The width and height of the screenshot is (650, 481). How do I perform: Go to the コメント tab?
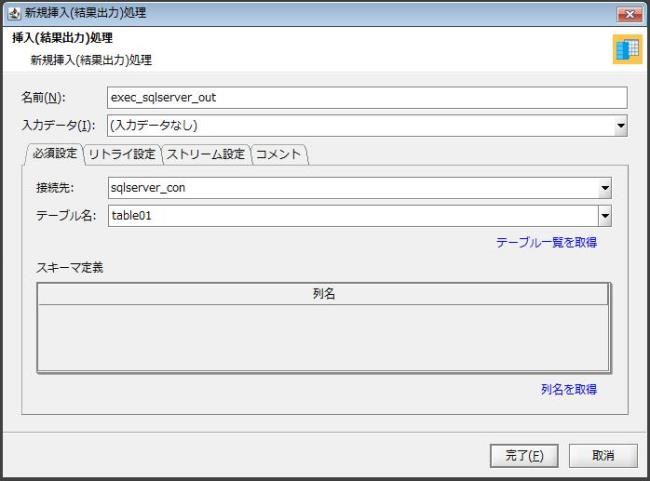pos(279,154)
